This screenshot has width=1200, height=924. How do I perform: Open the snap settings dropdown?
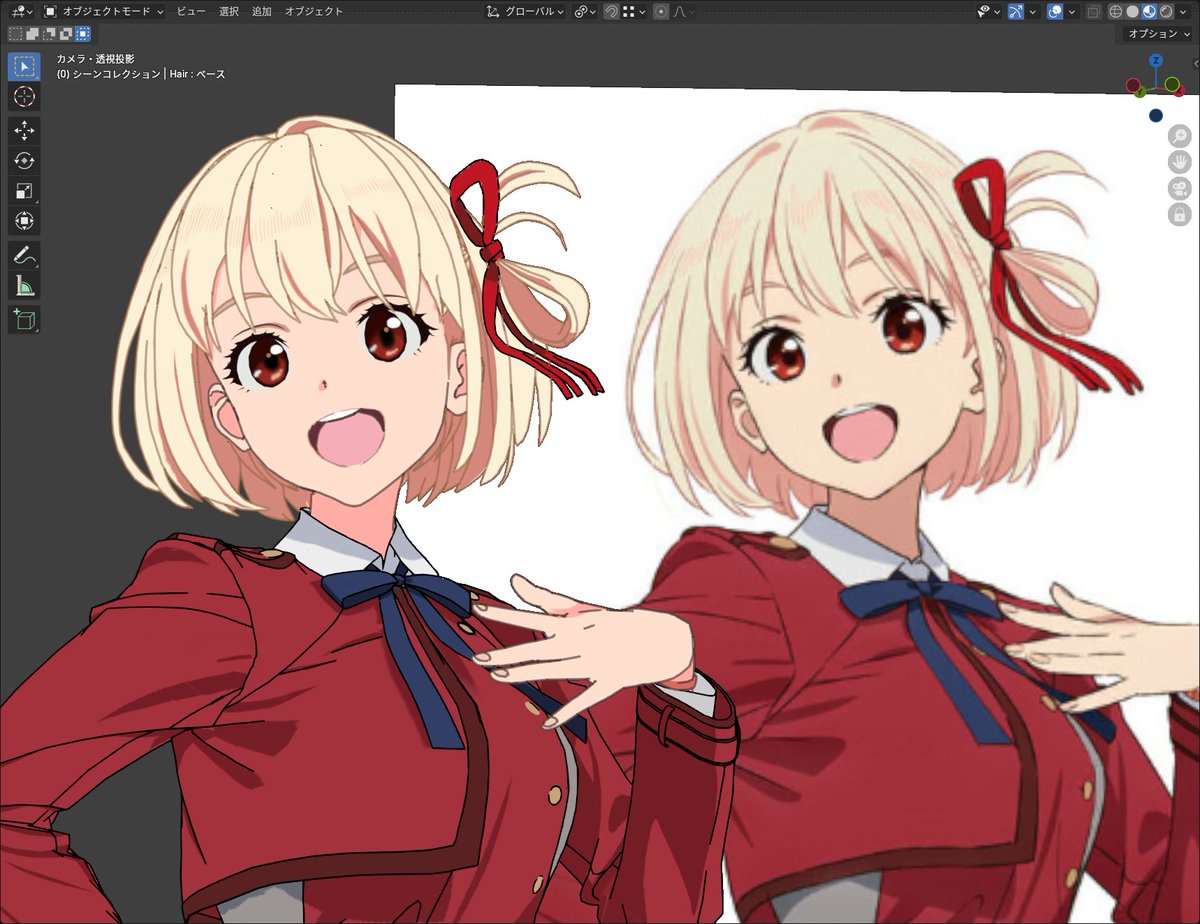pyautogui.click(x=633, y=11)
